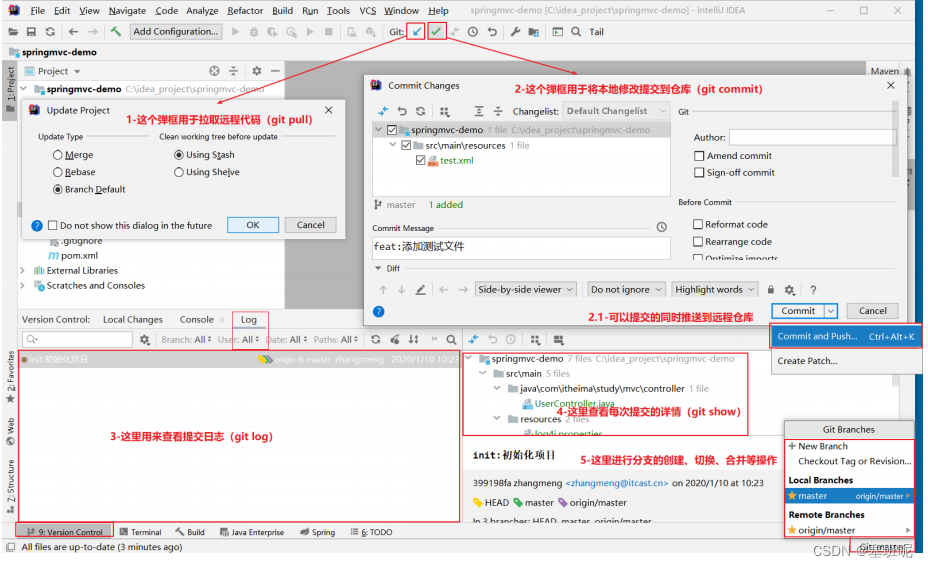Open the Paths: All log filter

click(336, 340)
